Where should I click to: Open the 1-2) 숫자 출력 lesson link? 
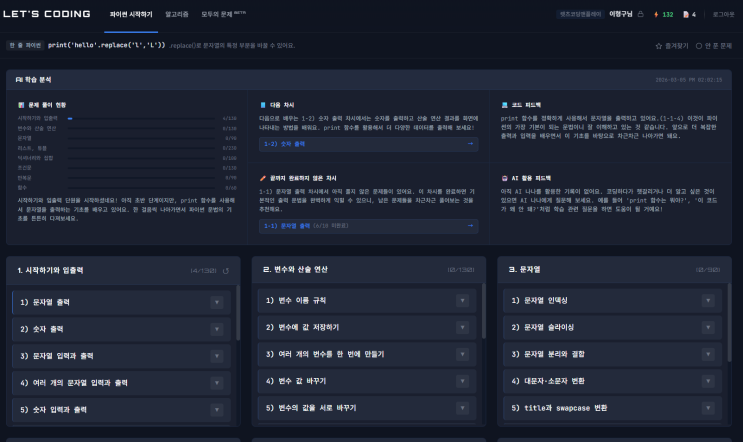click(368, 144)
